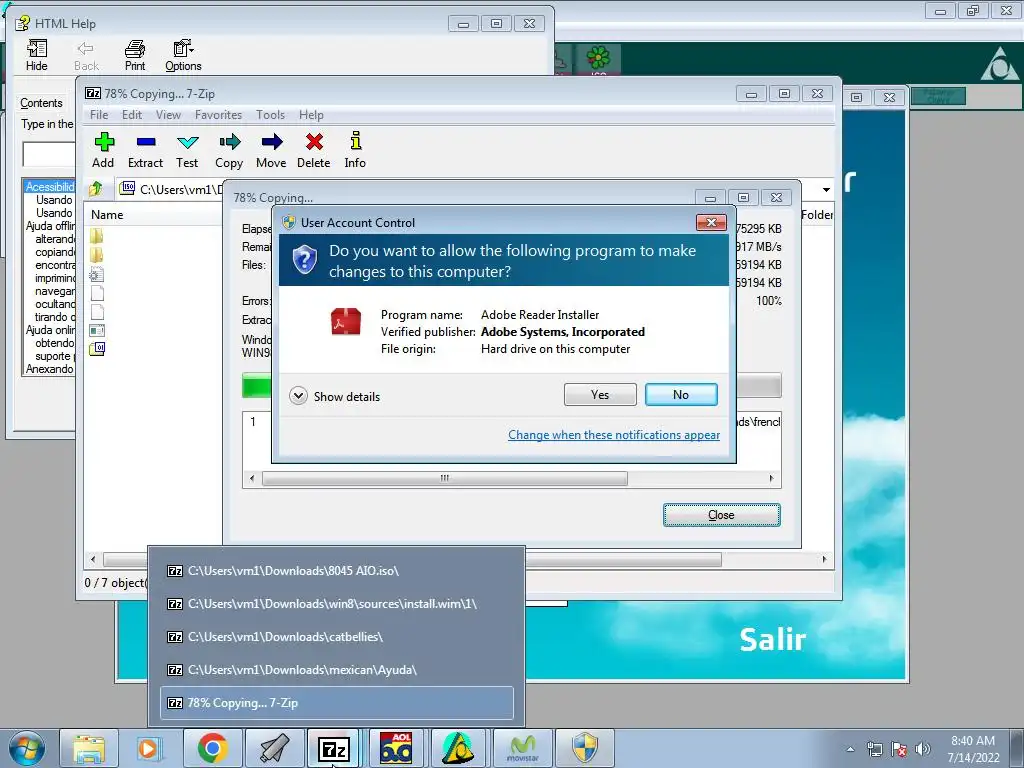Click the volume speaker tray icon

coord(923,749)
